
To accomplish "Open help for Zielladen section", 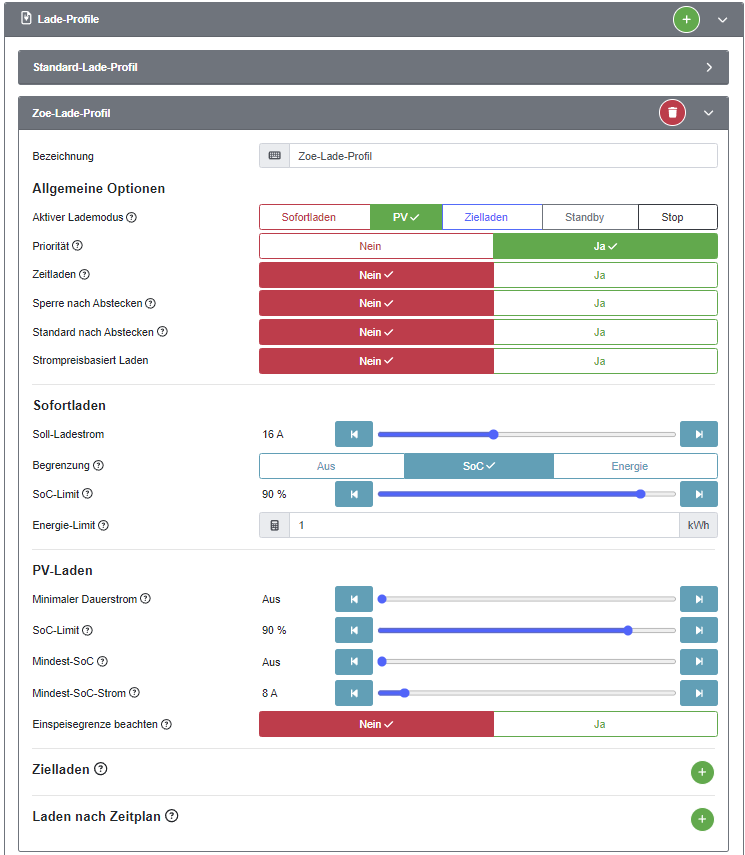I will point(100,769).
